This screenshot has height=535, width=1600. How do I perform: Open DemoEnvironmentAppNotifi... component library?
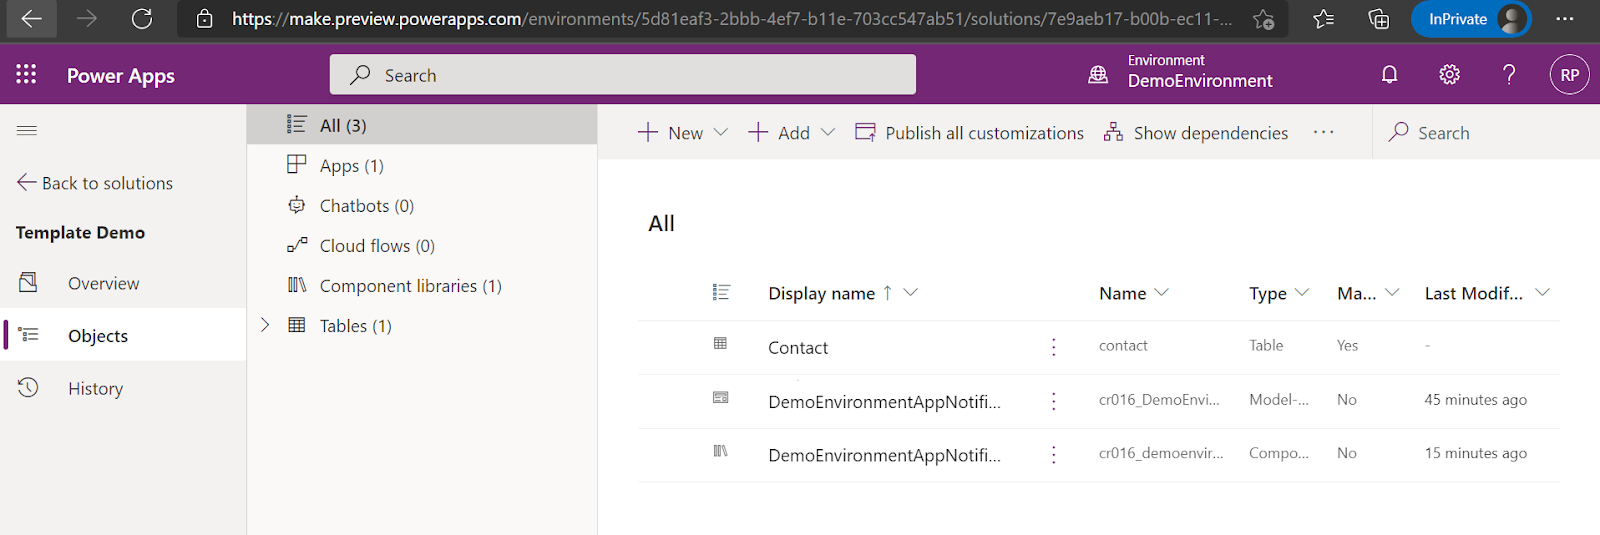click(x=884, y=456)
